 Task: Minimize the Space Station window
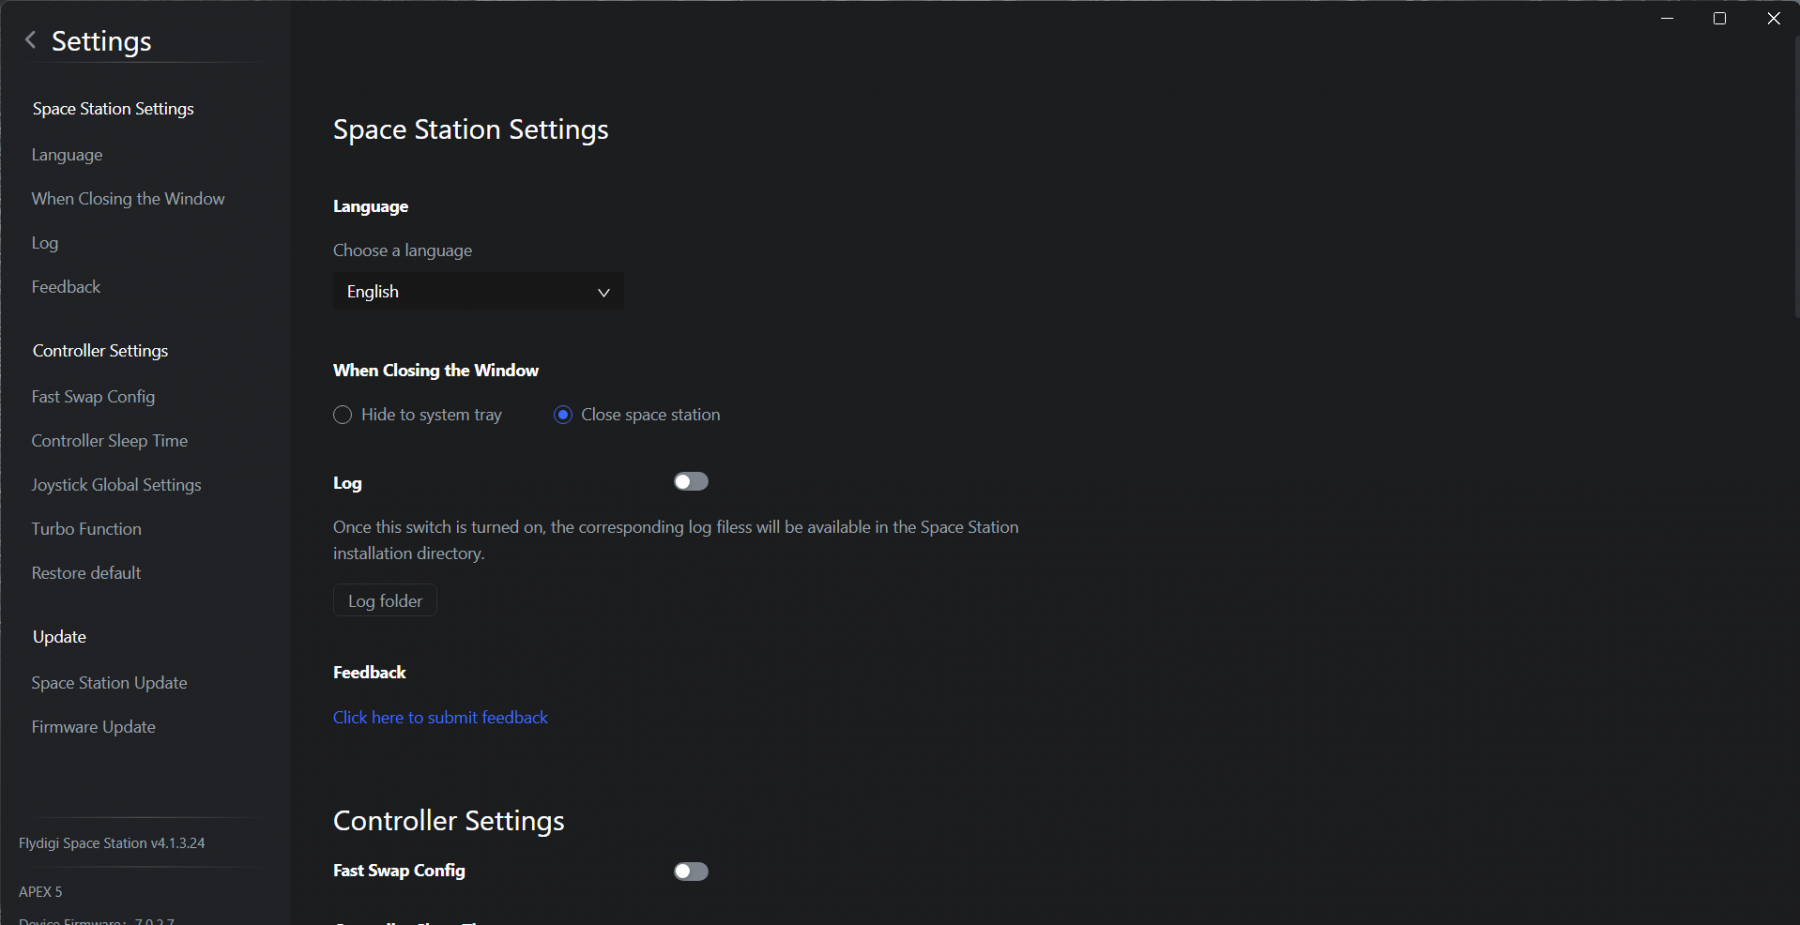click(1667, 18)
